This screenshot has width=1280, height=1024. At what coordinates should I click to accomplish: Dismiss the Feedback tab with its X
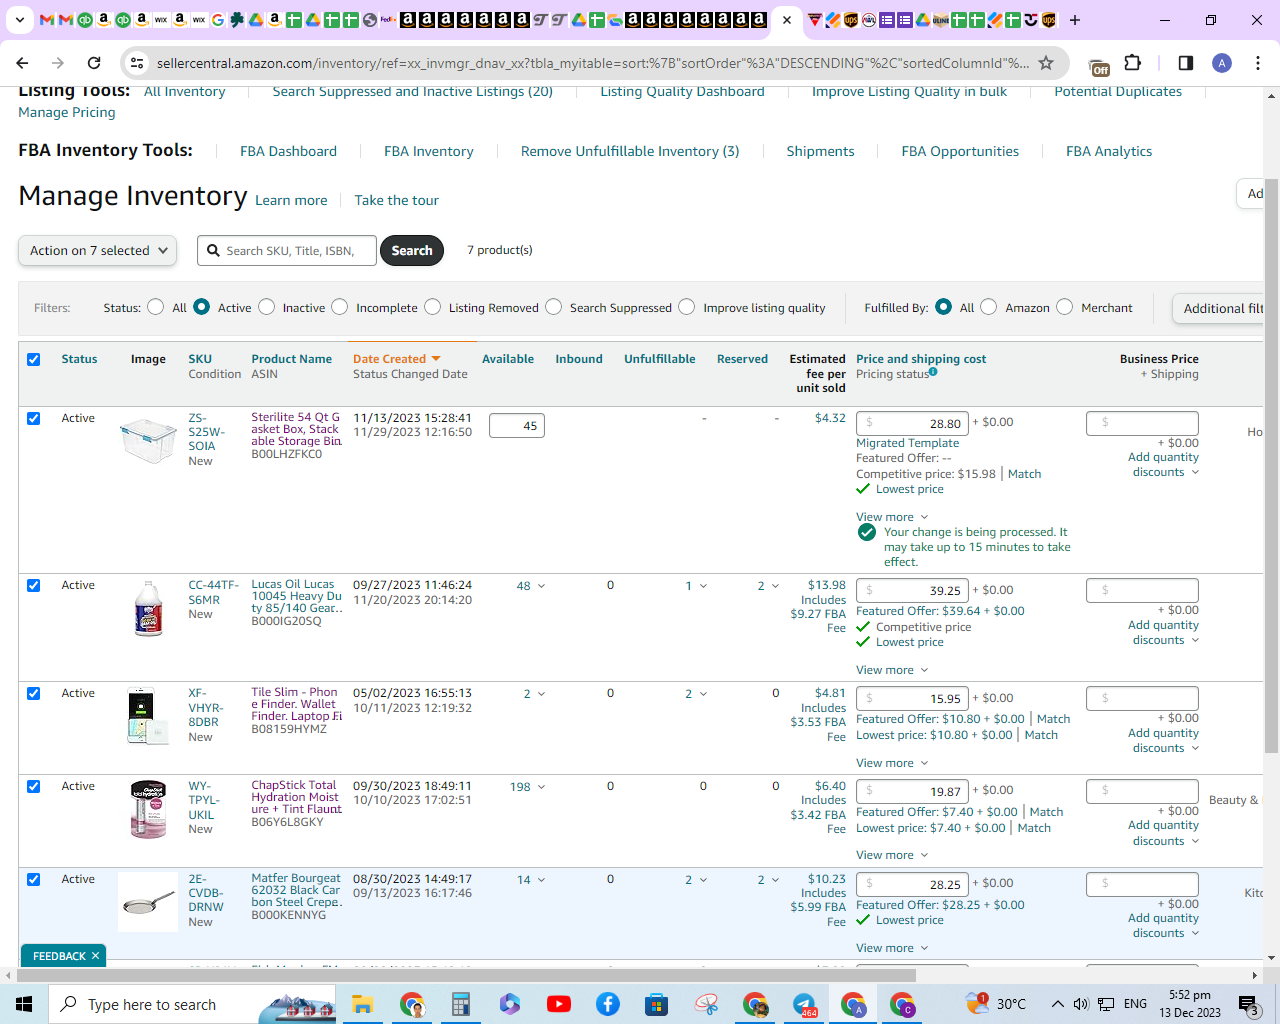95,956
